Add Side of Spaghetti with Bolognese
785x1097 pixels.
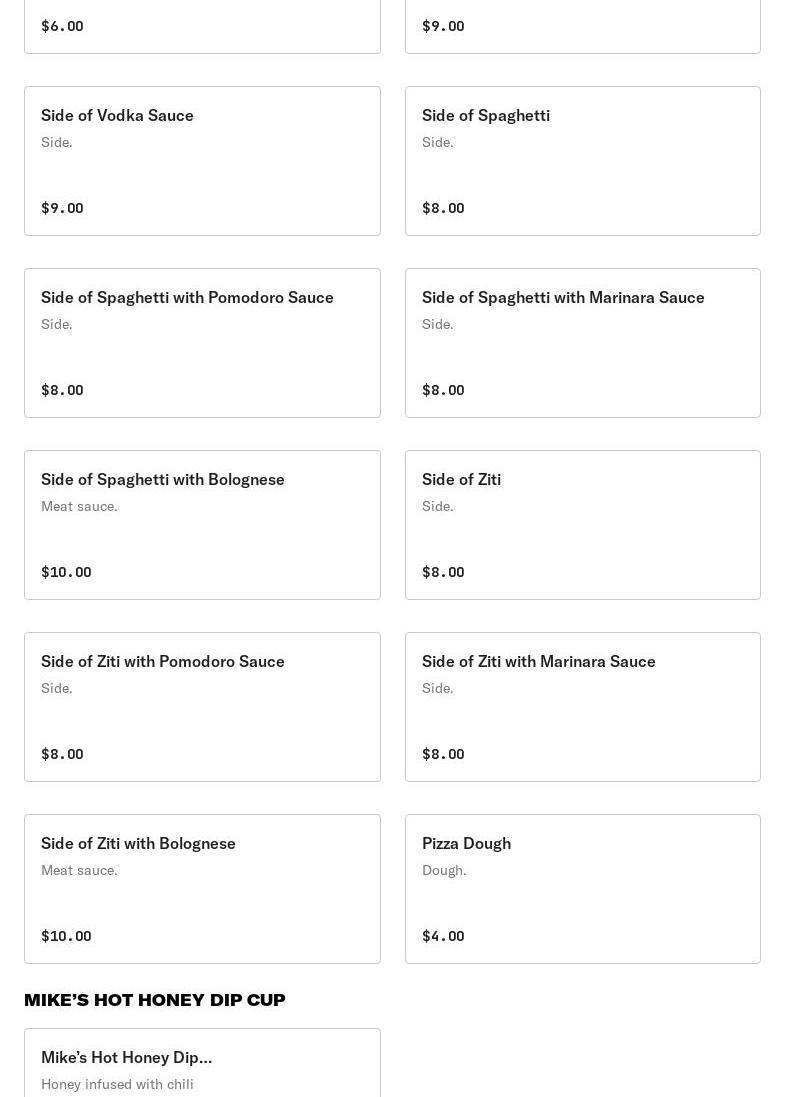point(202,524)
